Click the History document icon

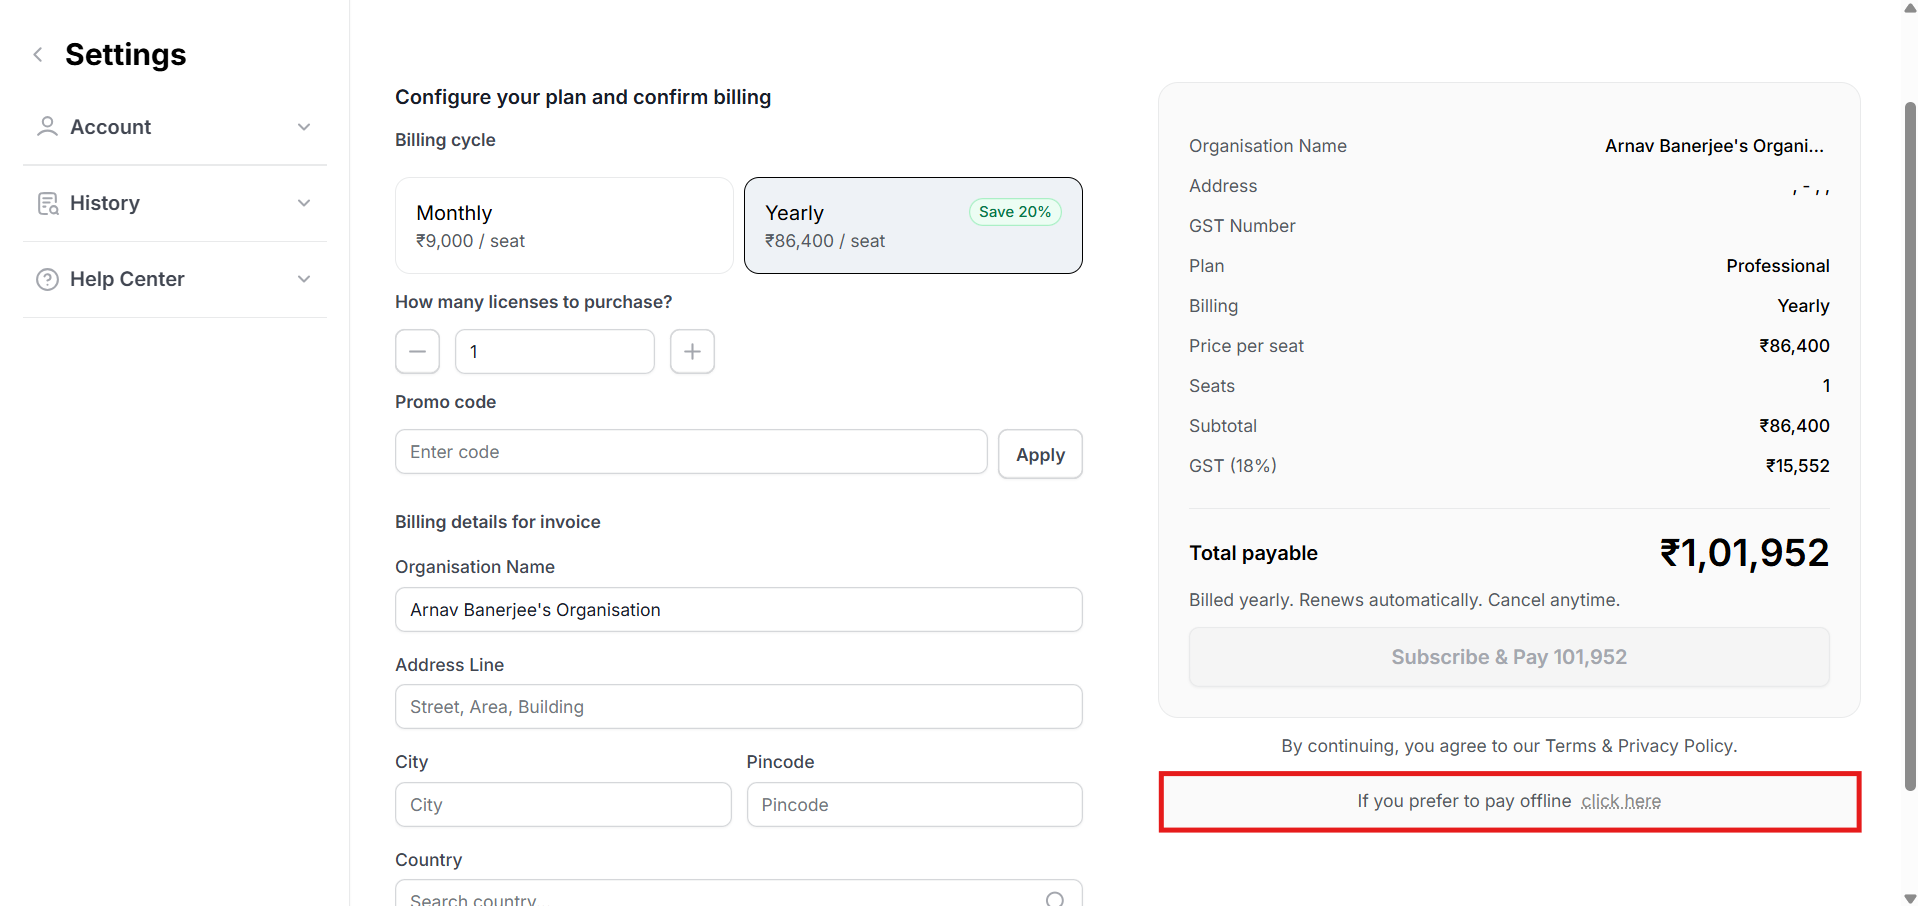[47, 203]
